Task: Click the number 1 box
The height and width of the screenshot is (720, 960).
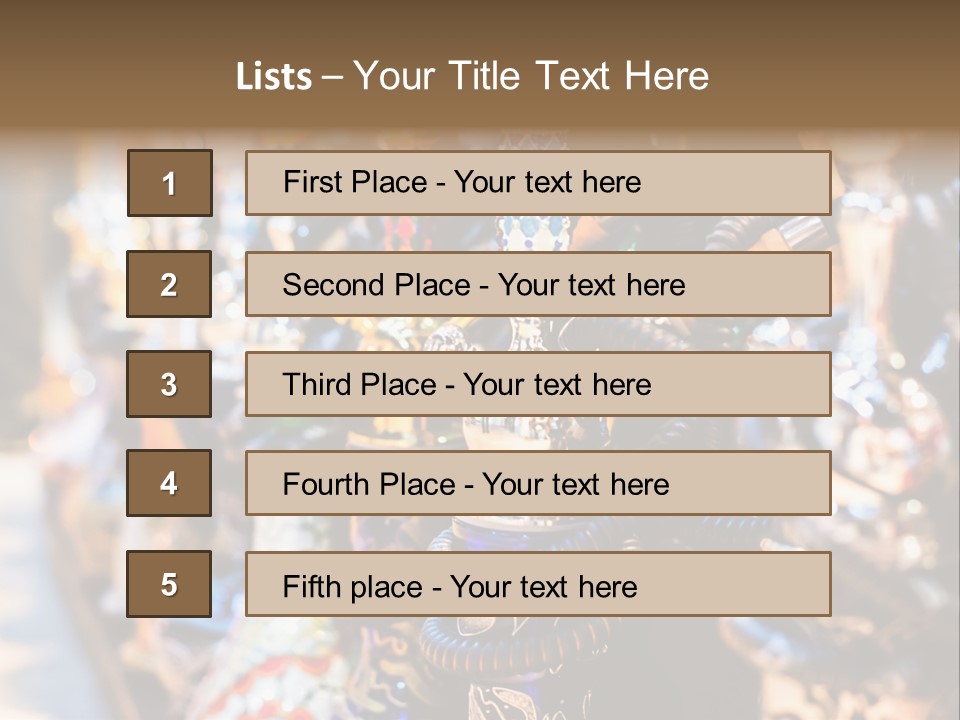Action: click(170, 183)
